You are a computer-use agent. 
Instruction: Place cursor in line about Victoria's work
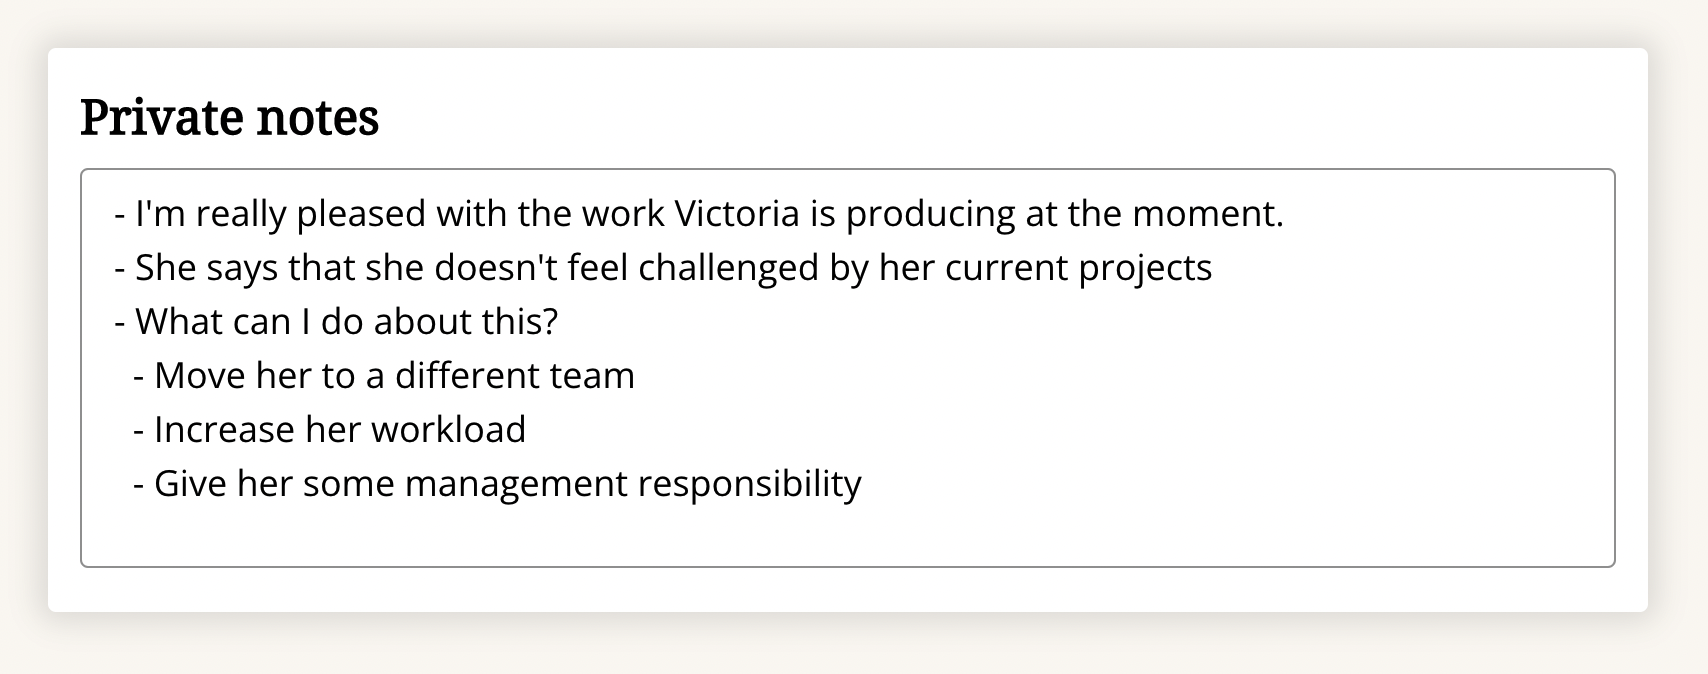tap(699, 214)
